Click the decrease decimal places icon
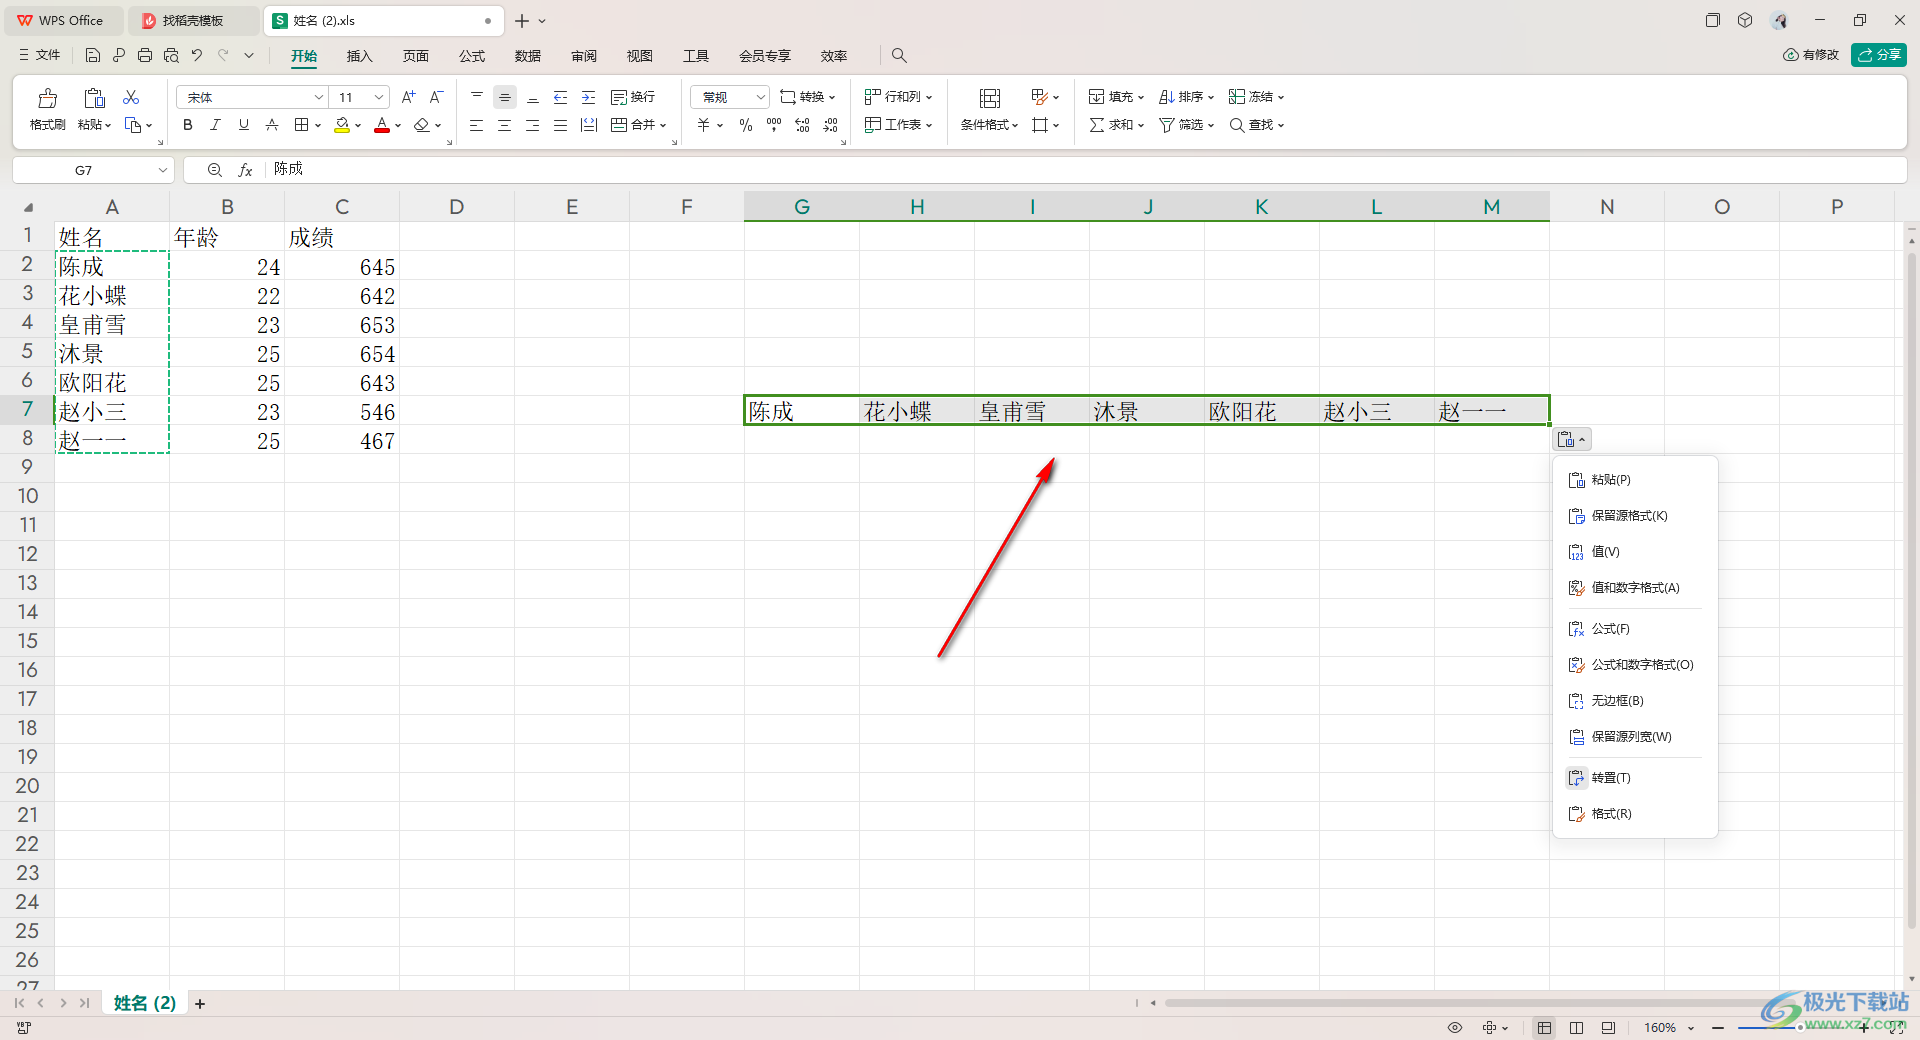 tap(830, 125)
